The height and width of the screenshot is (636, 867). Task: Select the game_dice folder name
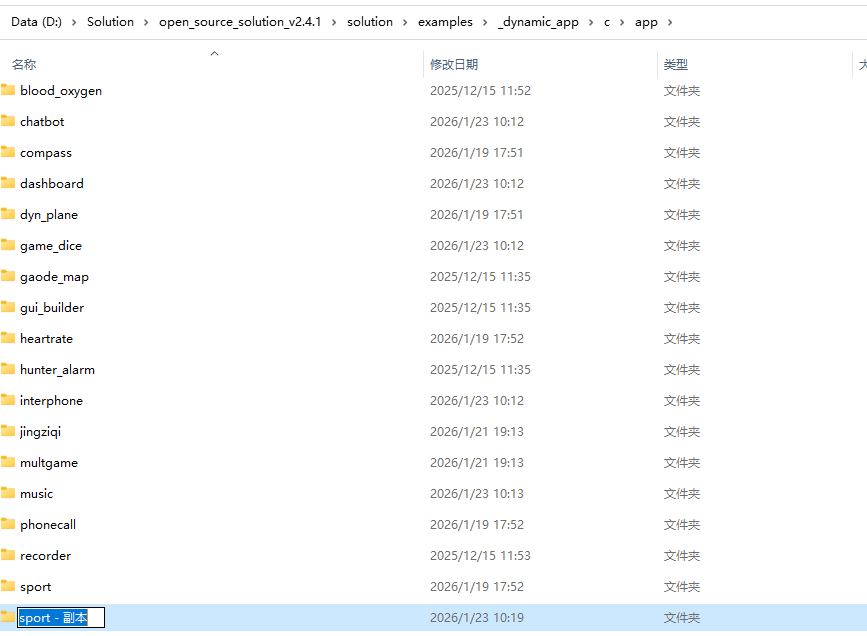point(51,246)
